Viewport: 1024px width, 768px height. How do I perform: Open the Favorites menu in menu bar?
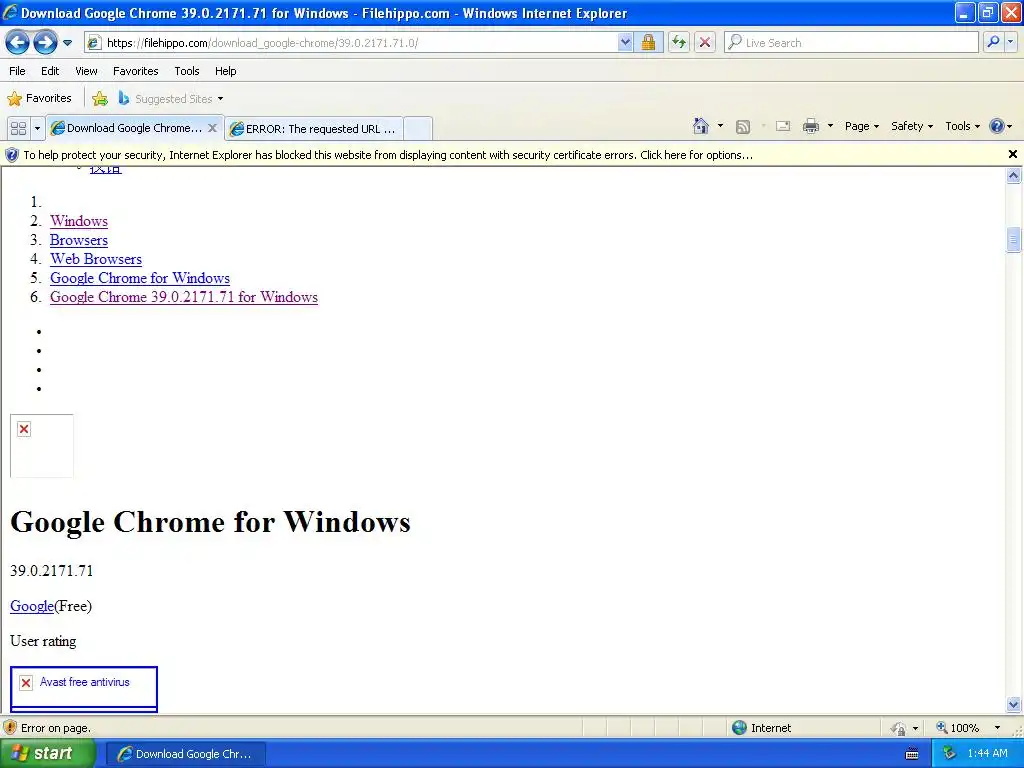[135, 71]
